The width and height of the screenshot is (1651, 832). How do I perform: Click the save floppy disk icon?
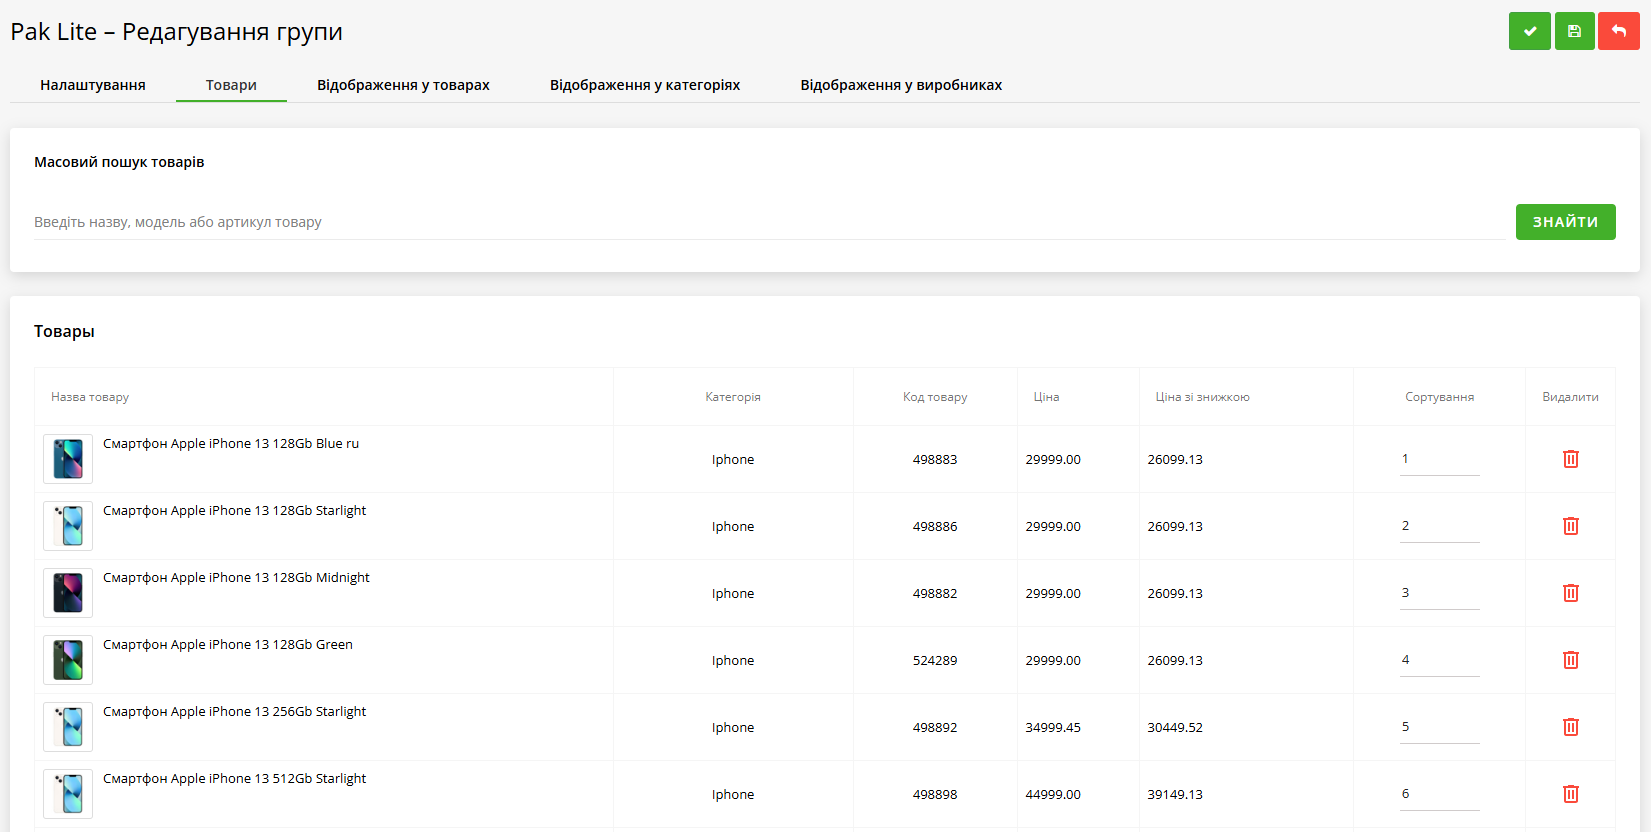tap(1574, 31)
